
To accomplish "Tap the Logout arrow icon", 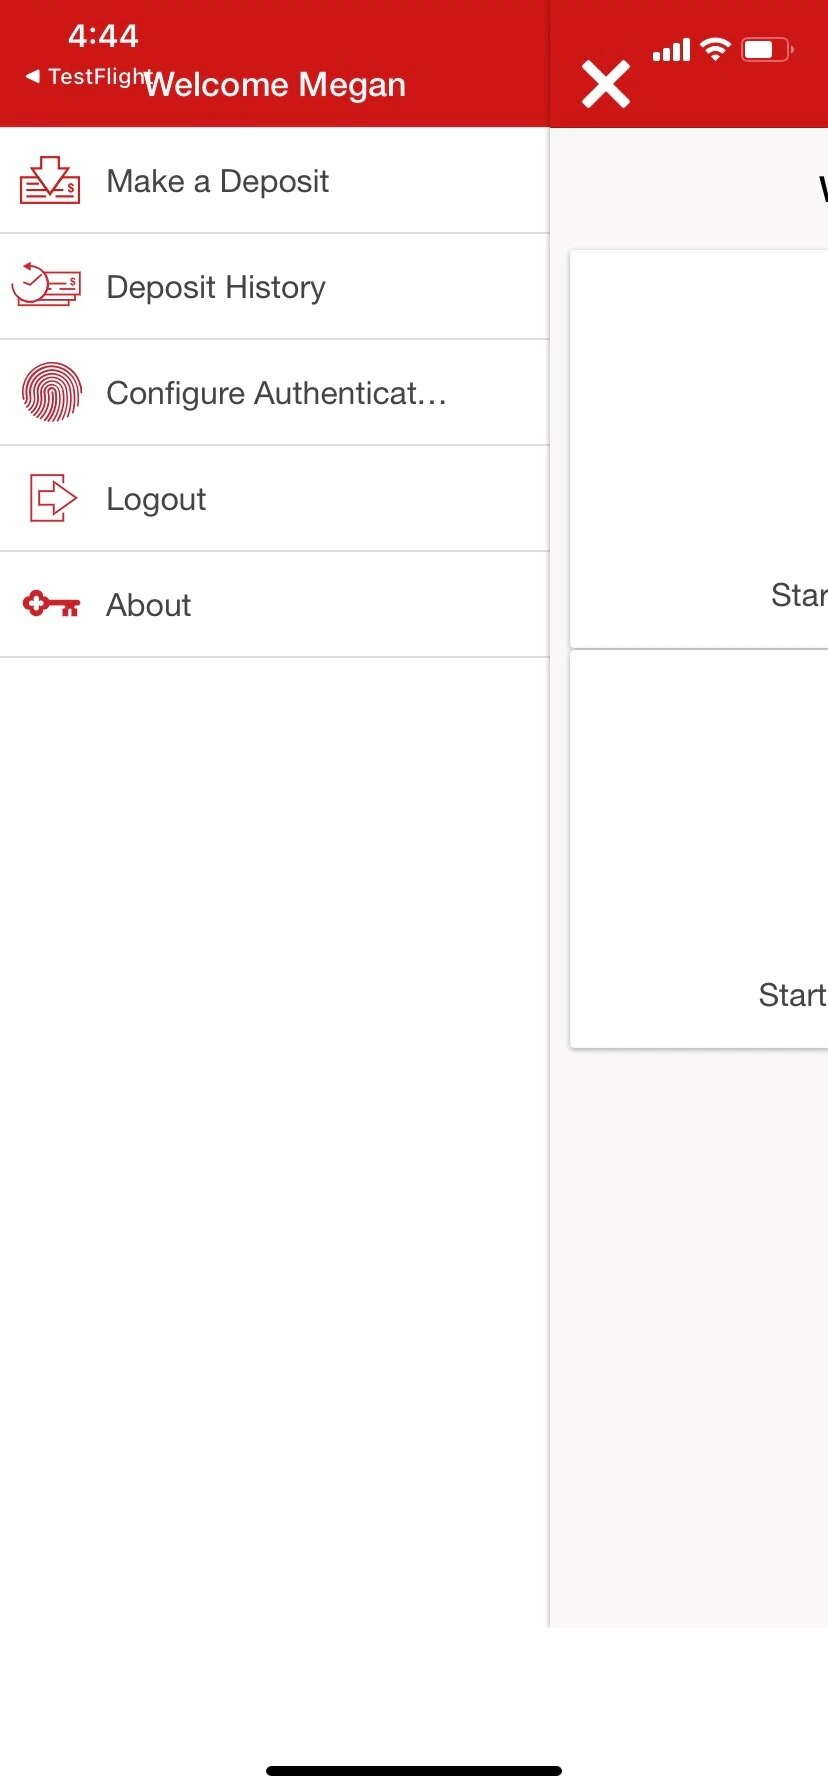I will pyautogui.click(x=53, y=498).
